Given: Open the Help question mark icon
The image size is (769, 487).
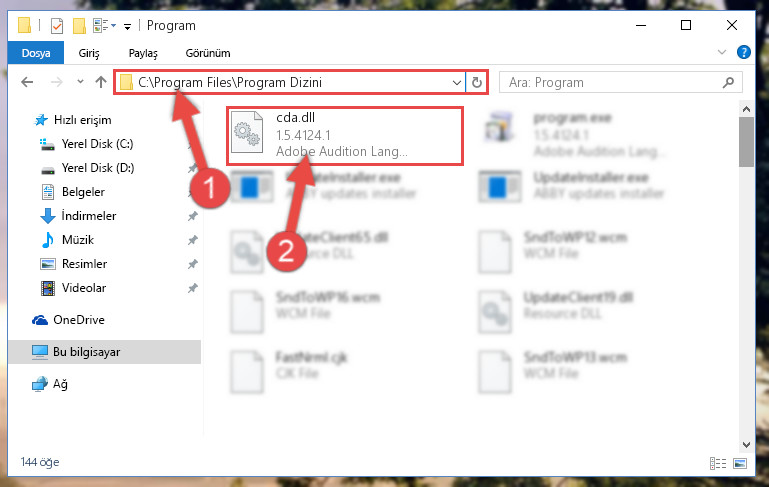Looking at the screenshot, I should (743, 52).
